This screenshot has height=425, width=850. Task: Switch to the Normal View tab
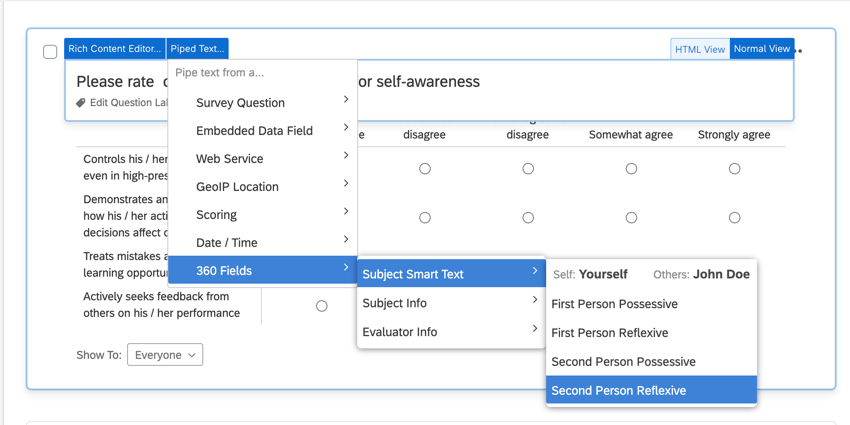pos(761,49)
